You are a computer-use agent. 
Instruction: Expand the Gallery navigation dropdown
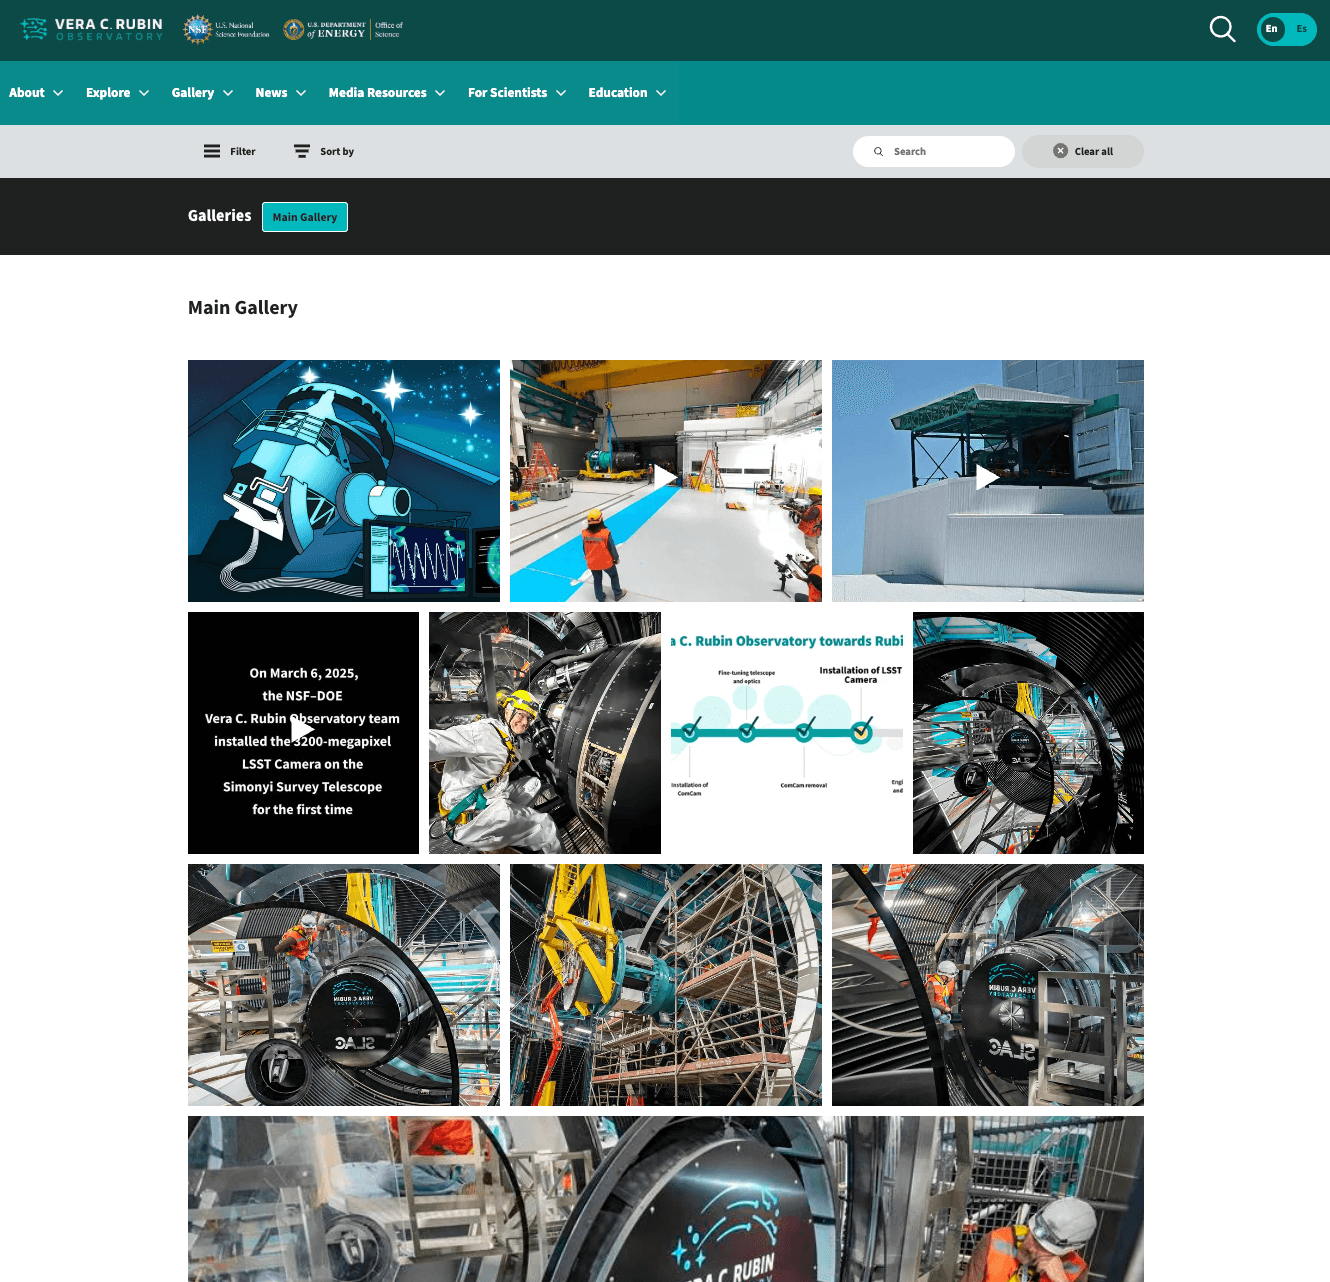(201, 92)
